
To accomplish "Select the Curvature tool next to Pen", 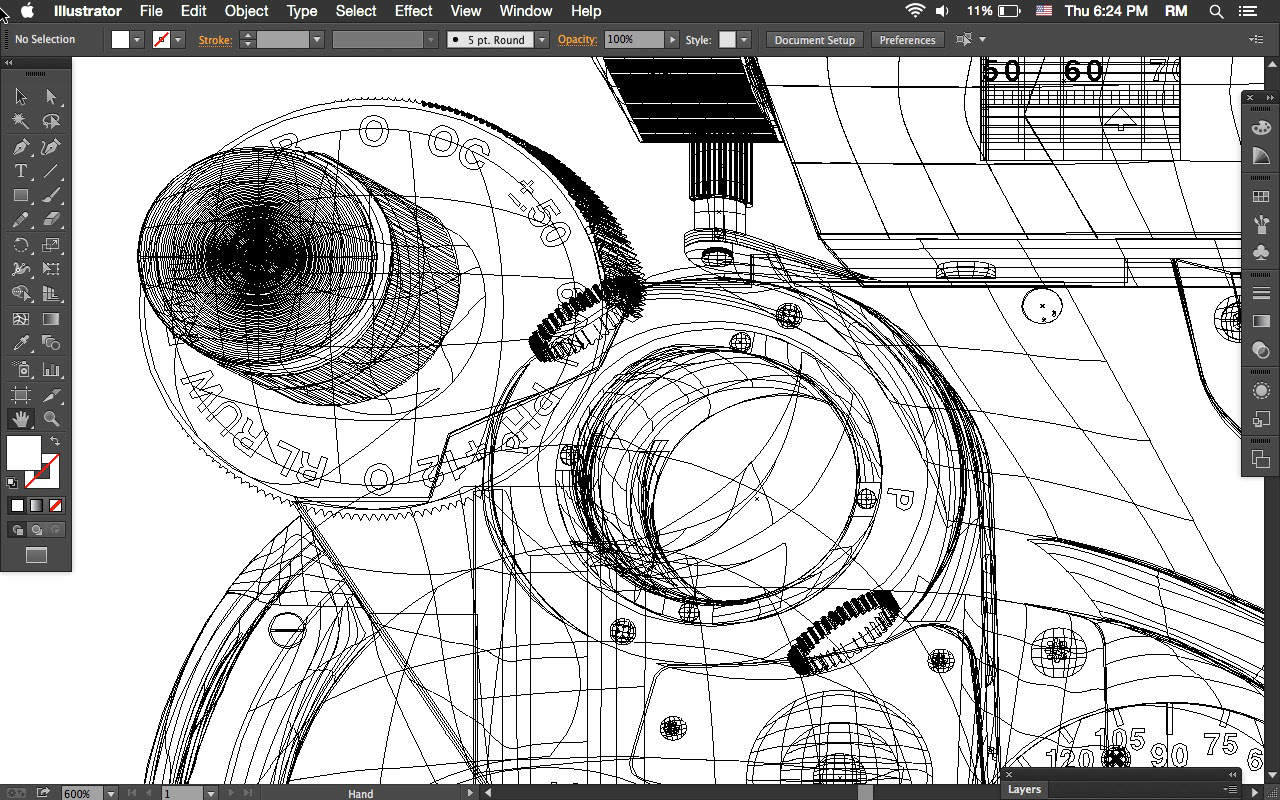I will [51, 147].
